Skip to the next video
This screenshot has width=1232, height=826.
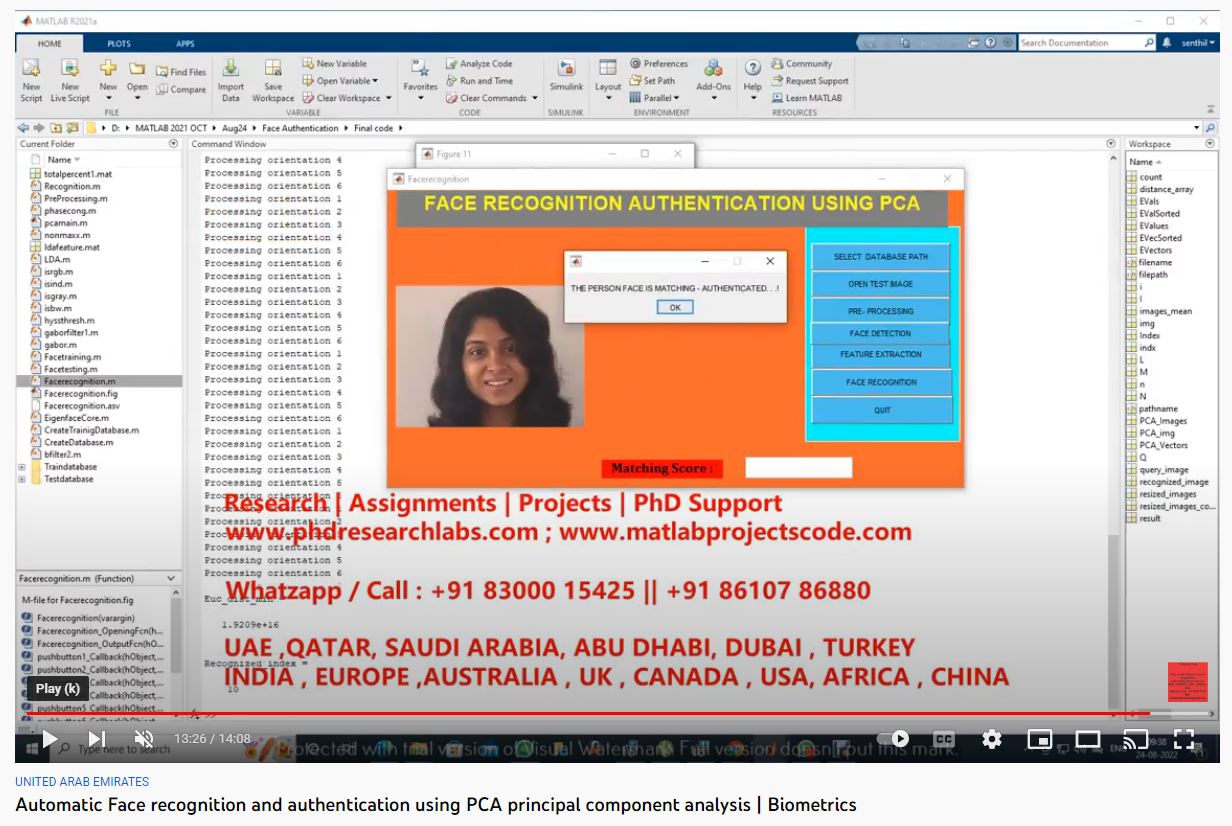97,739
